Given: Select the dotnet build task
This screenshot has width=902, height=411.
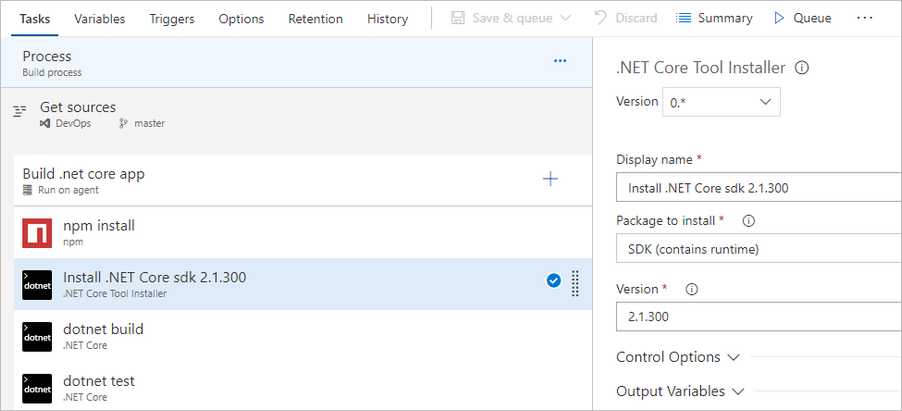Looking at the screenshot, I should tap(303, 336).
